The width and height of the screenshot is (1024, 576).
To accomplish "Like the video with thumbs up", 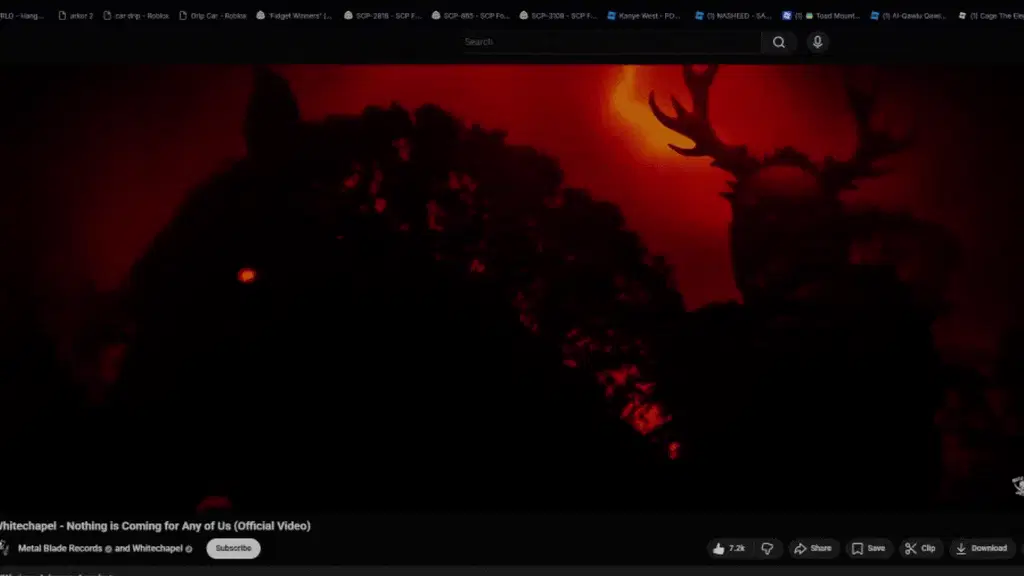I will click(729, 549).
